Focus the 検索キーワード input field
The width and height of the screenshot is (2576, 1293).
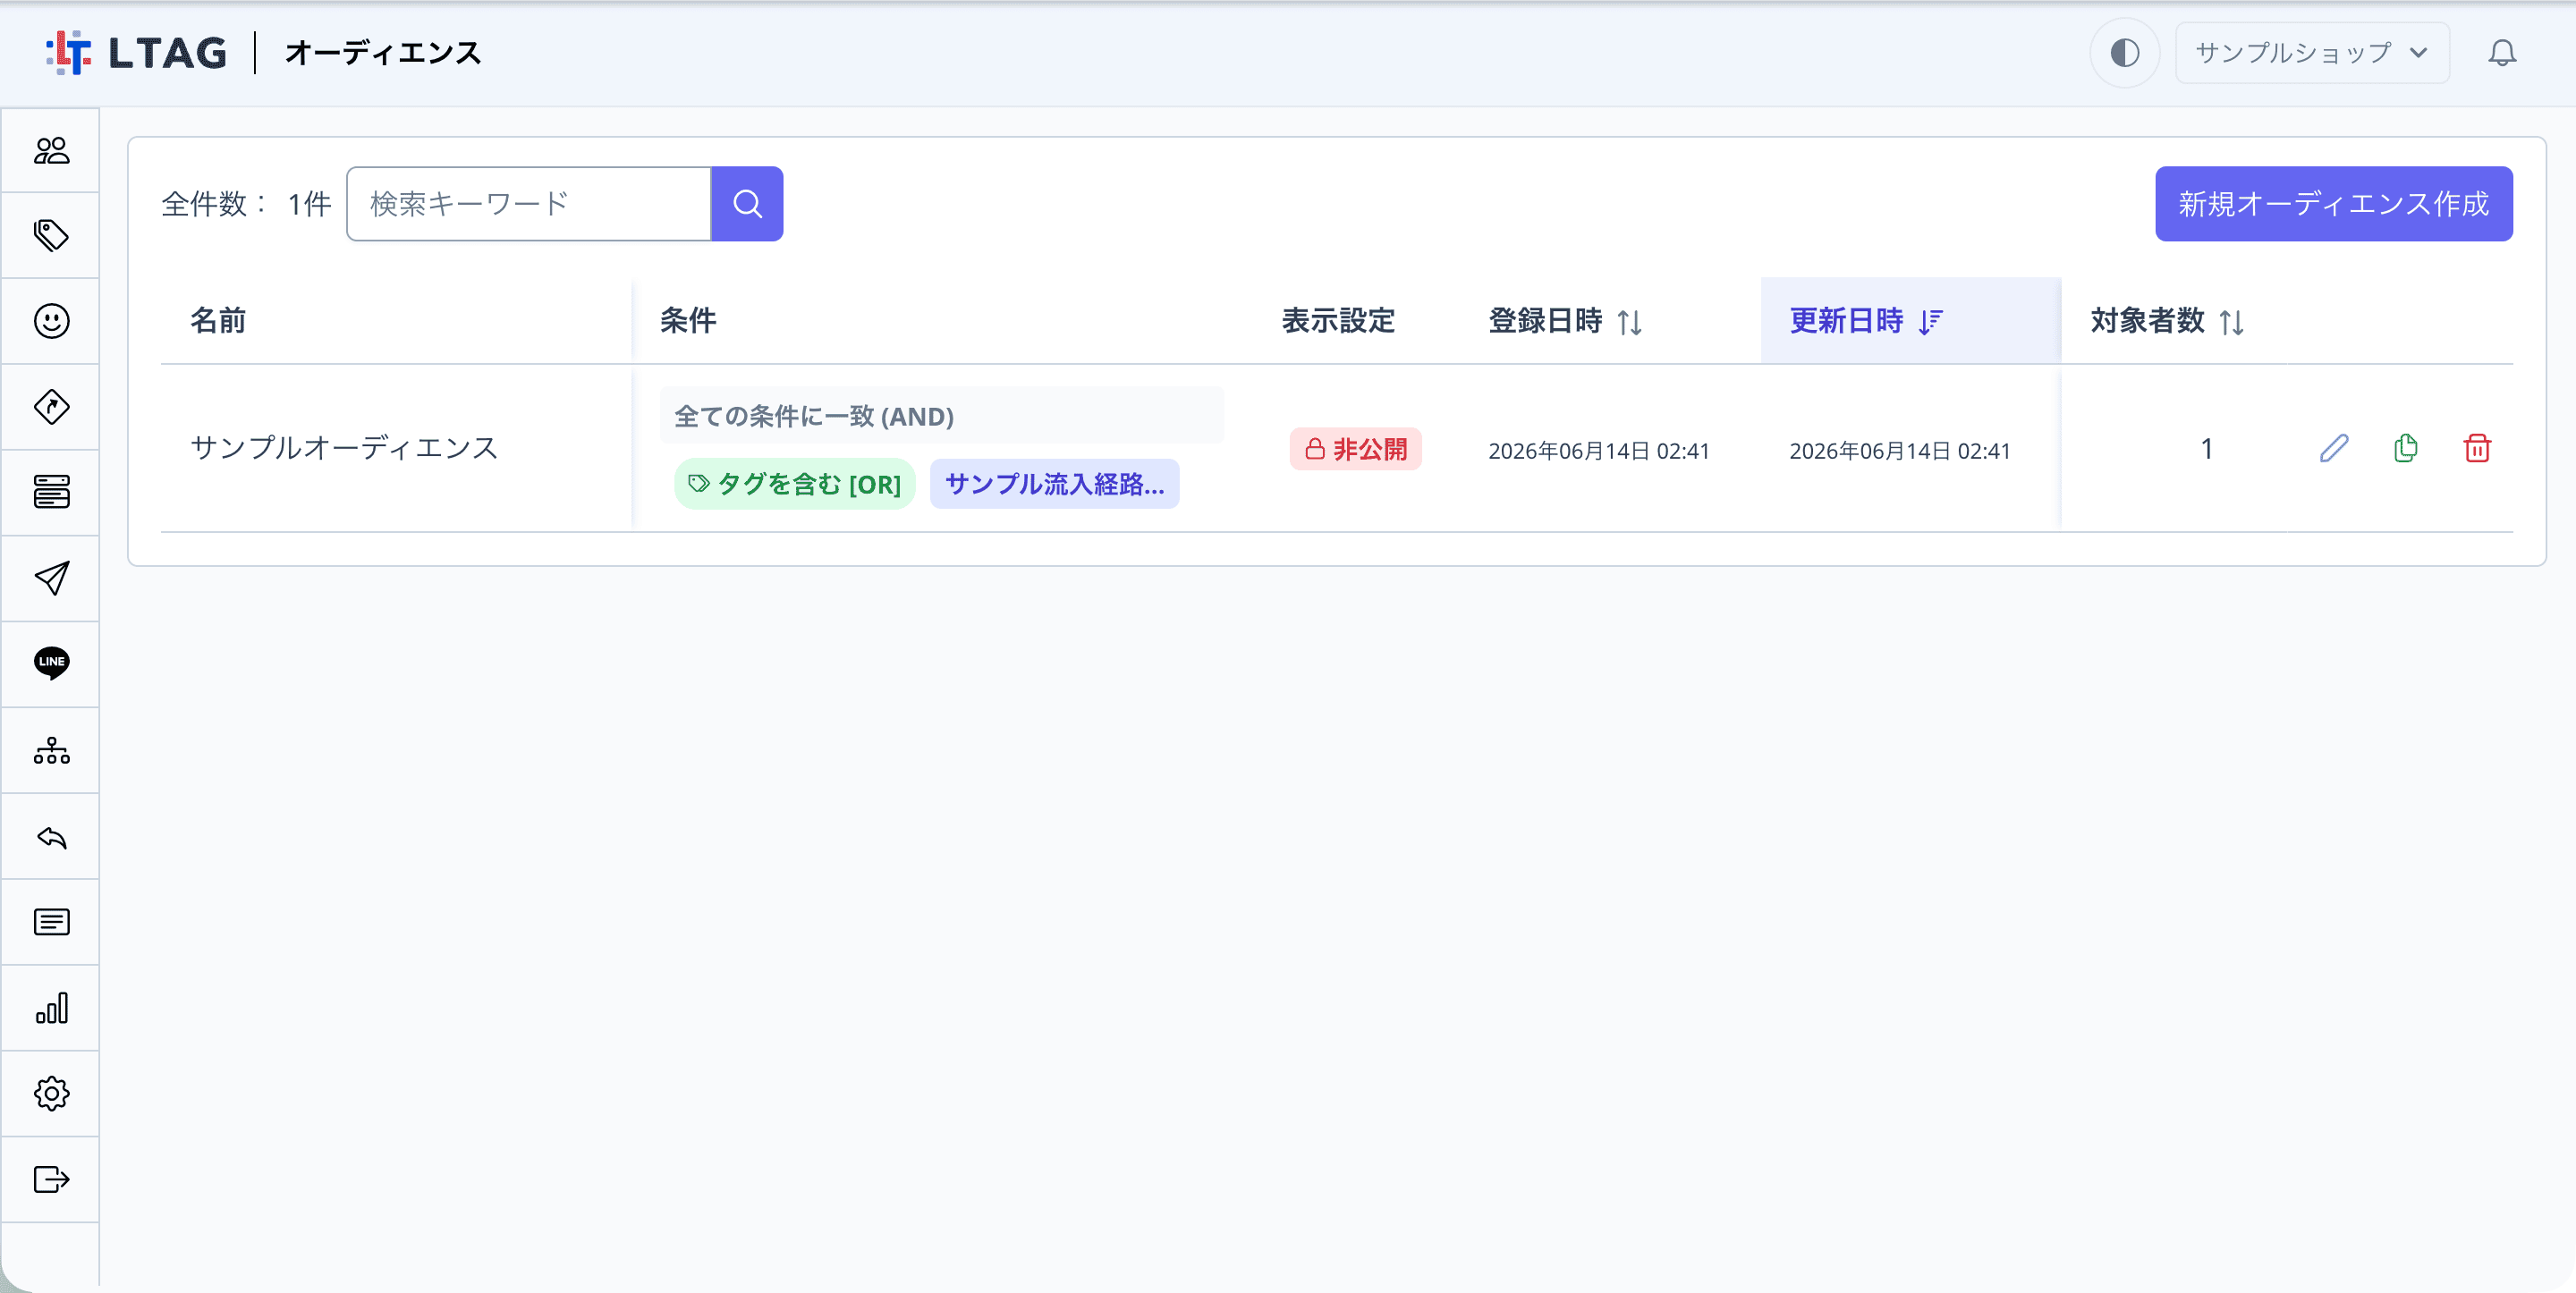tap(529, 204)
